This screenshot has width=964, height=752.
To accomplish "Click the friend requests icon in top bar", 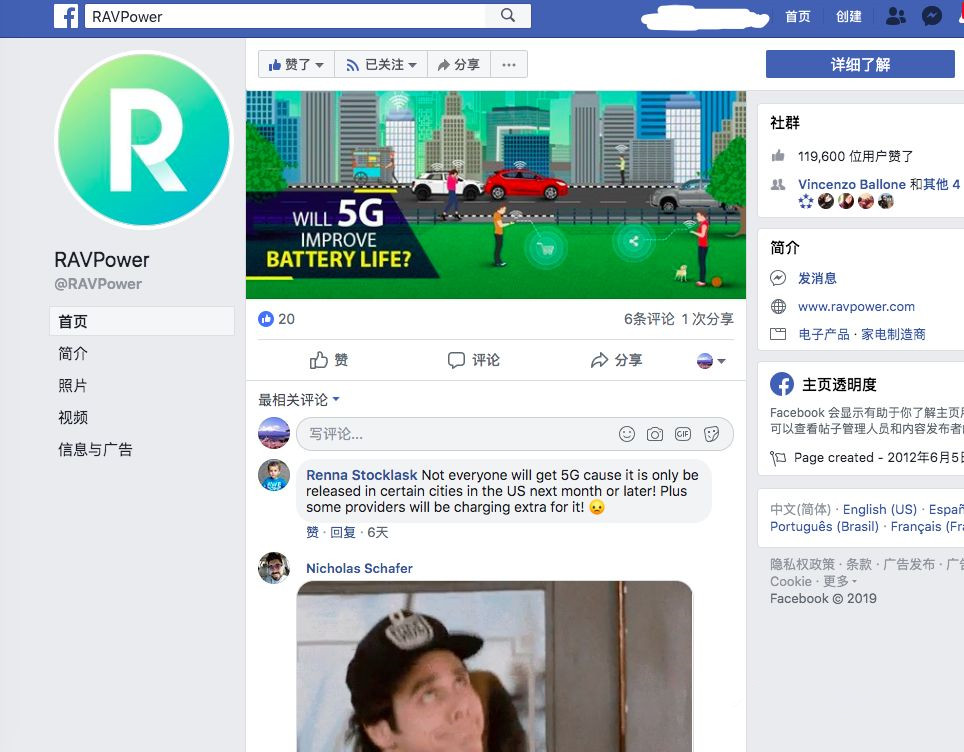I will coord(895,16).
